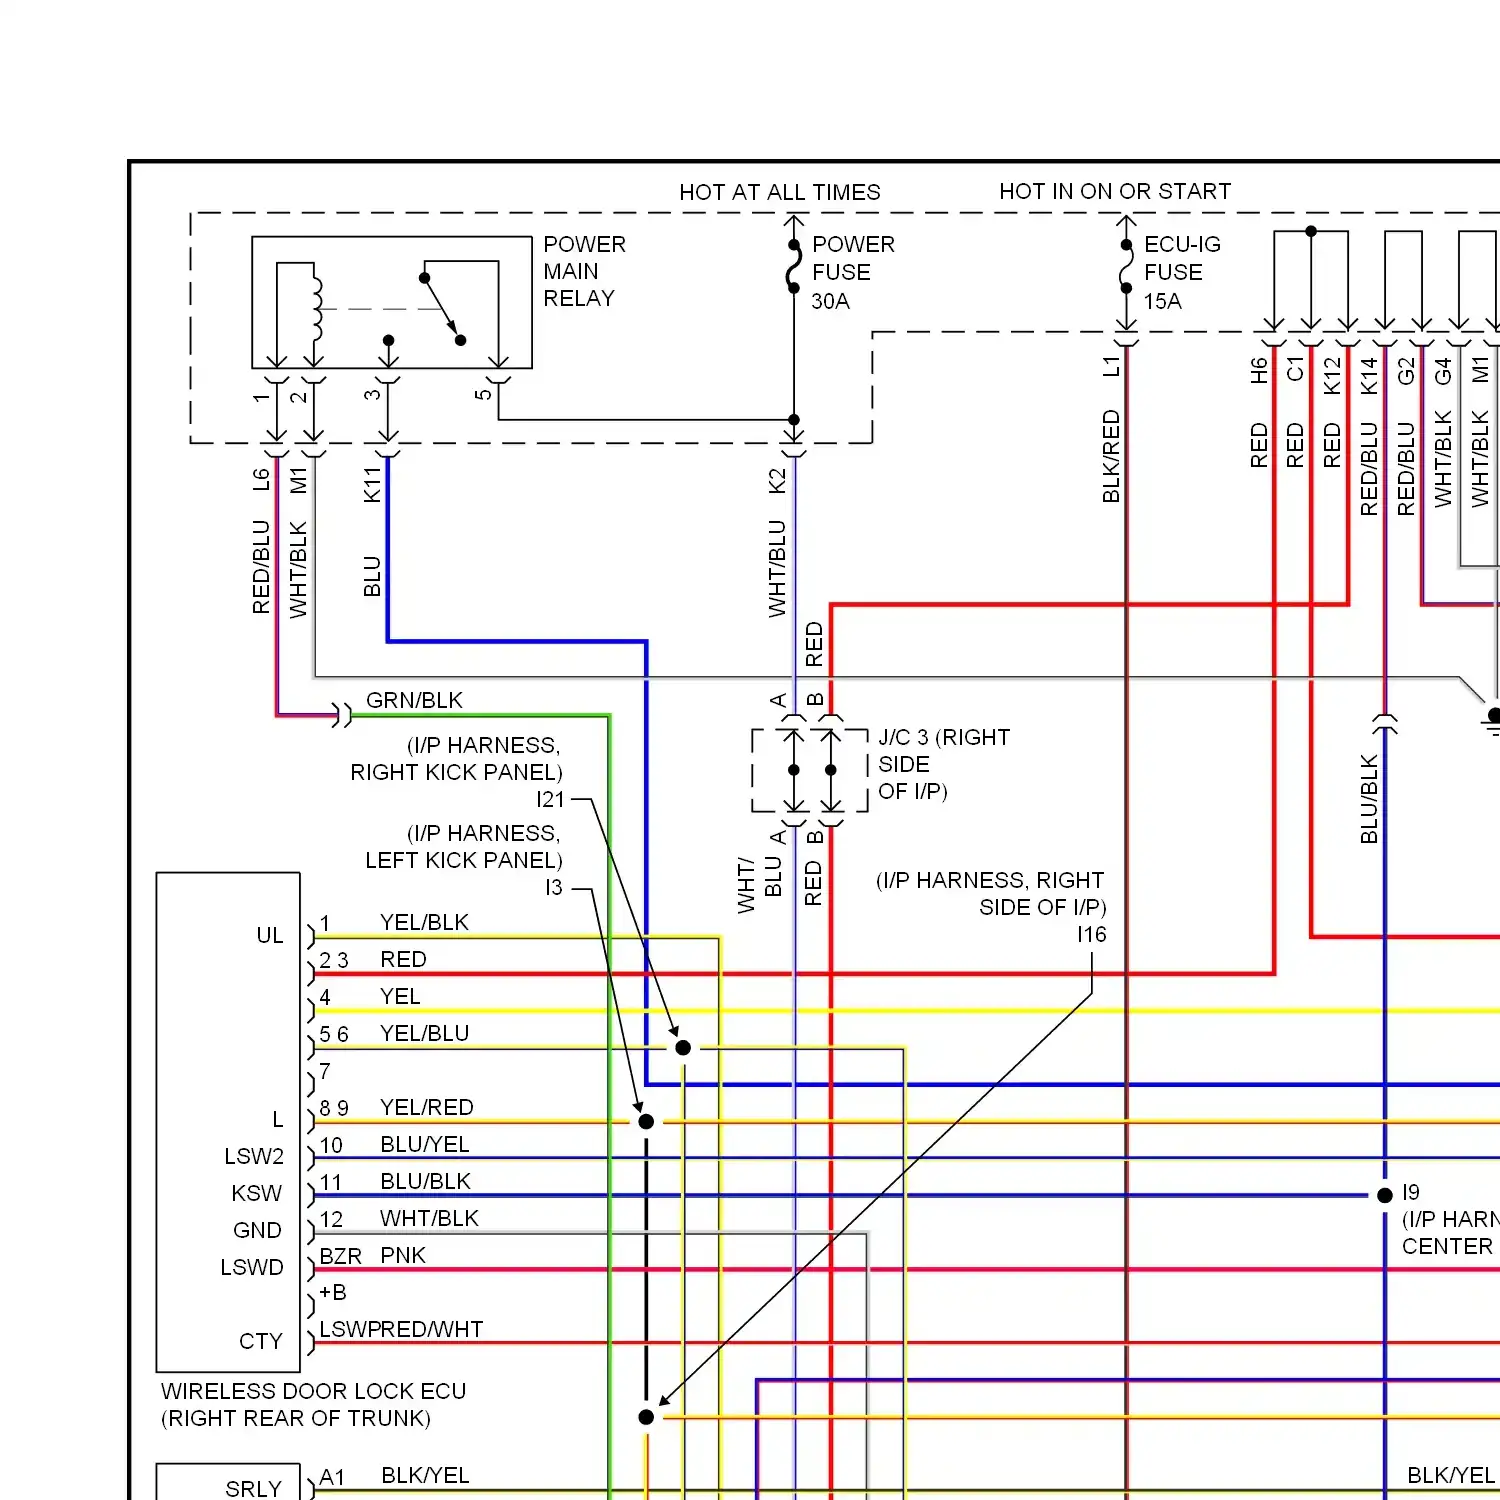The width and height of the screenshot is (1500, 1500).
Task: Click the vertical BLU/BLK wire label
Action: 1369,799
